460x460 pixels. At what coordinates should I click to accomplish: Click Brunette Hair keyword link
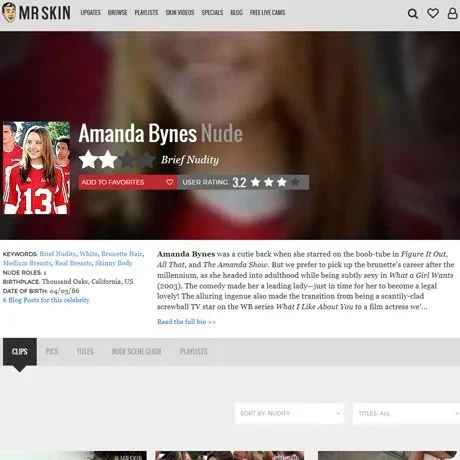(x=122, y=254)
